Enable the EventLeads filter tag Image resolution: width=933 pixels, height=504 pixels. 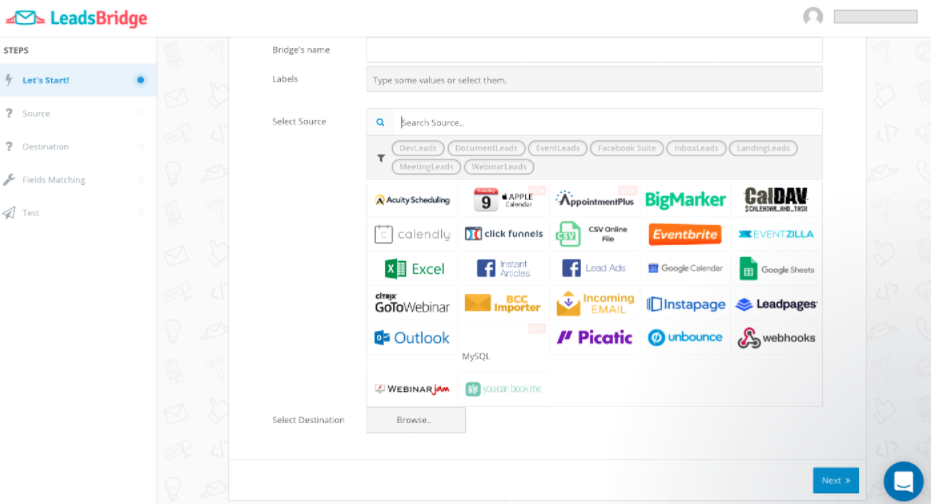coord(557,148)
